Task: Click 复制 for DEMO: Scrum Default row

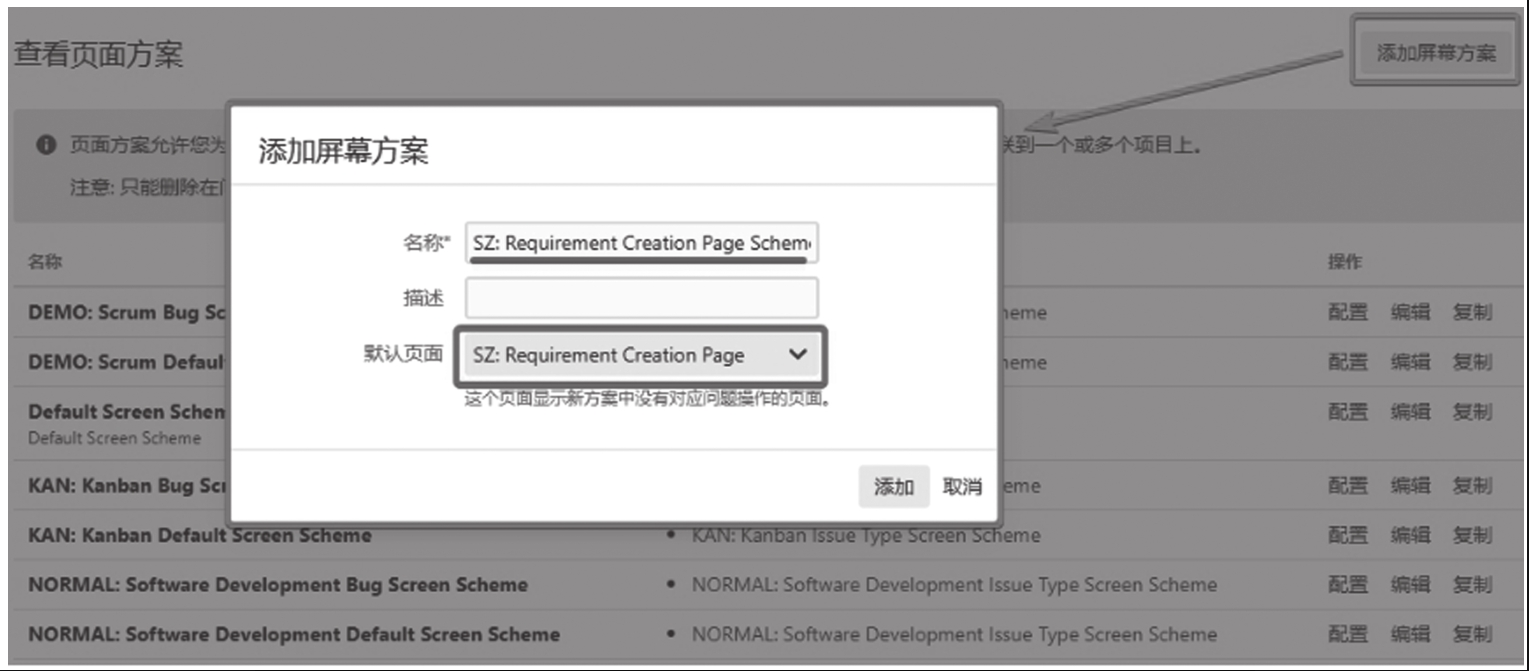Action: tap(1472, 362)
